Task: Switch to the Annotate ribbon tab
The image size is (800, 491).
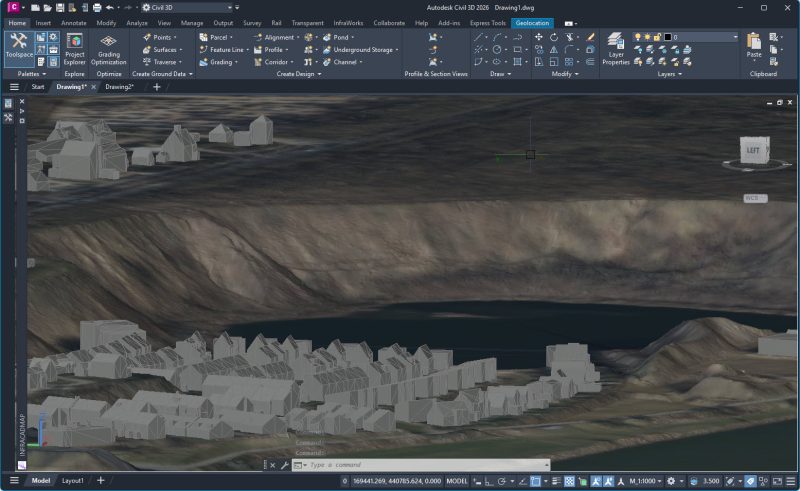Action: (x=74, y=22)
